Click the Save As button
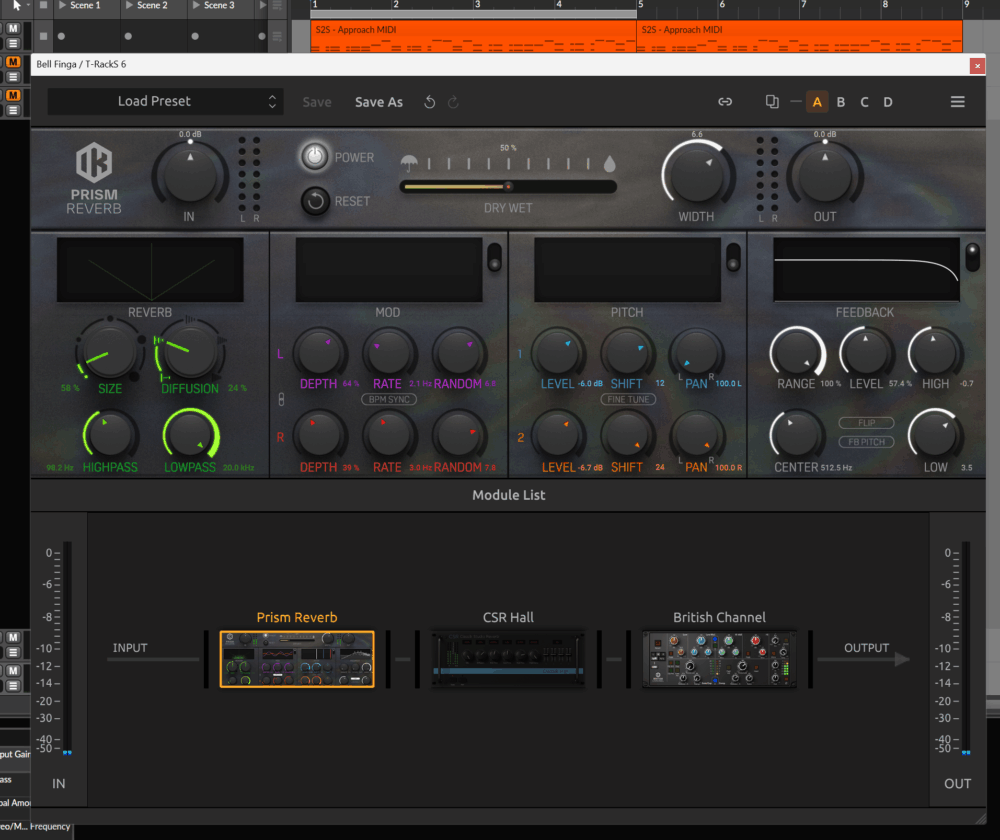Image resolution: width=1000 pixels, height=840 pixels. (x=379, y=102)
